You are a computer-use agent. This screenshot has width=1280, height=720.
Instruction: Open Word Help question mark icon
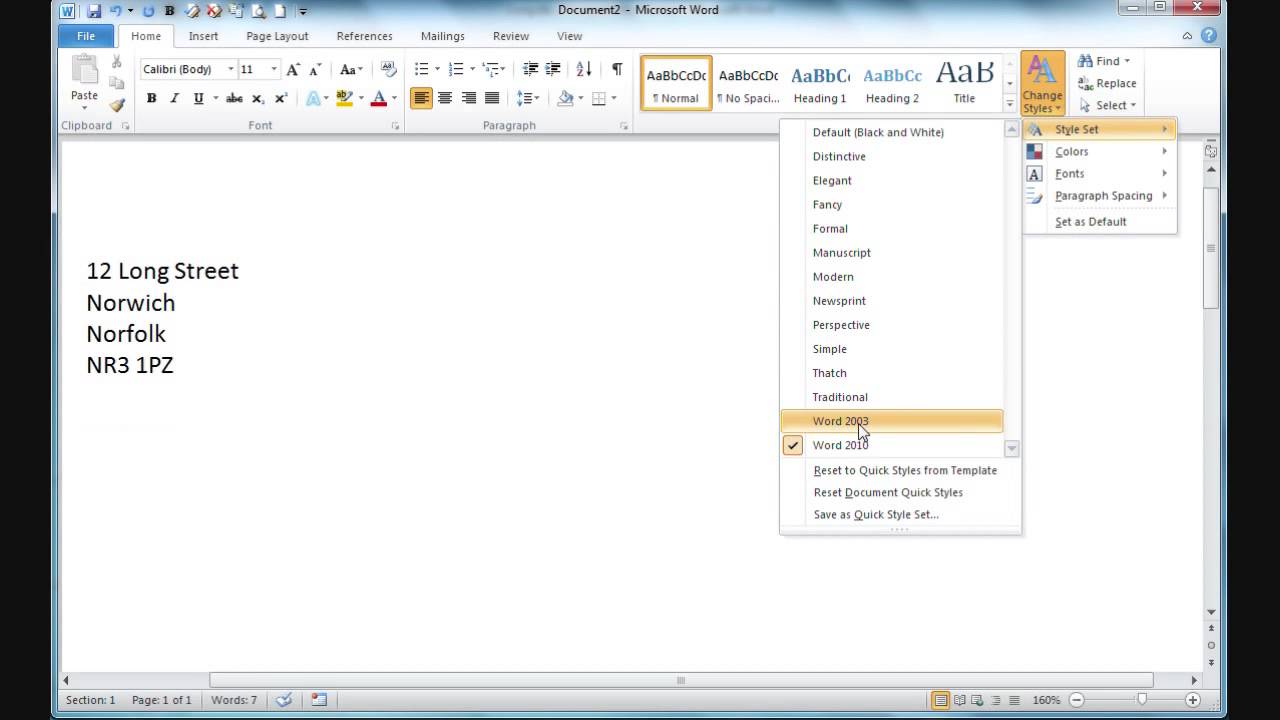(x=1209, y=35)
